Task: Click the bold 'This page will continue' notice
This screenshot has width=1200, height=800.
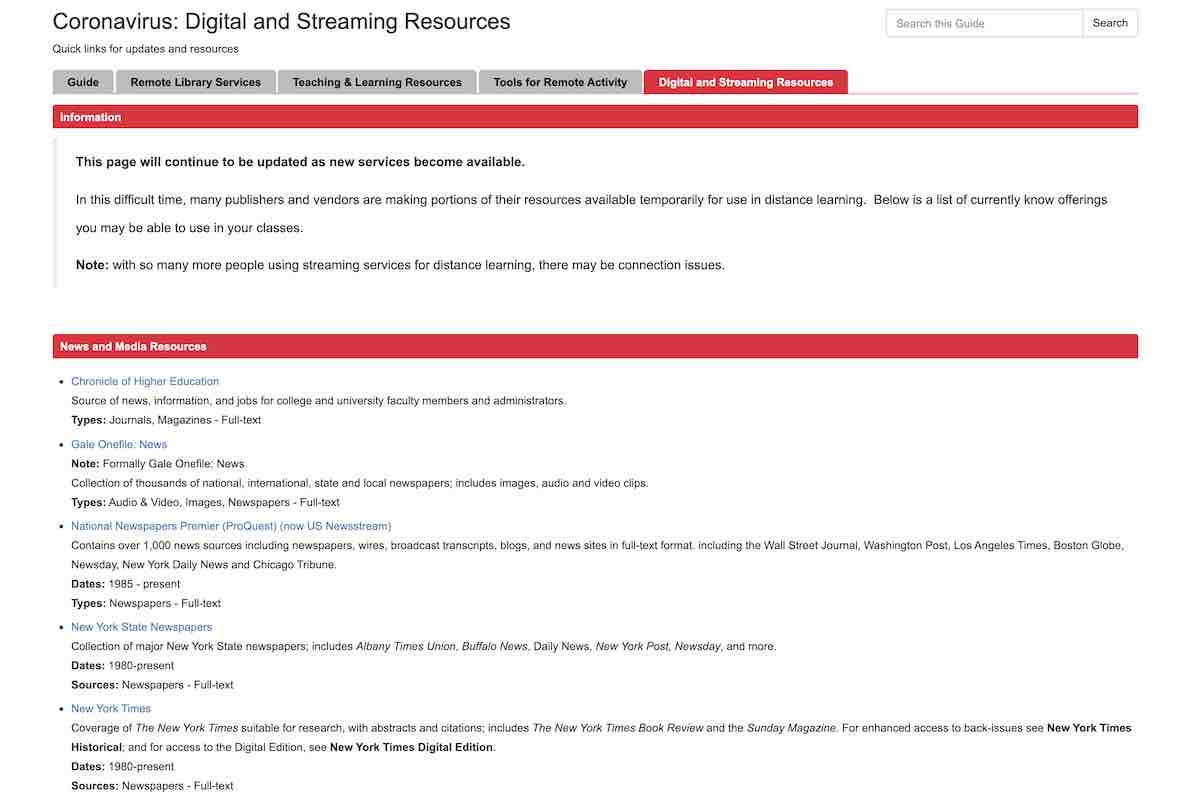Action: 300,162
